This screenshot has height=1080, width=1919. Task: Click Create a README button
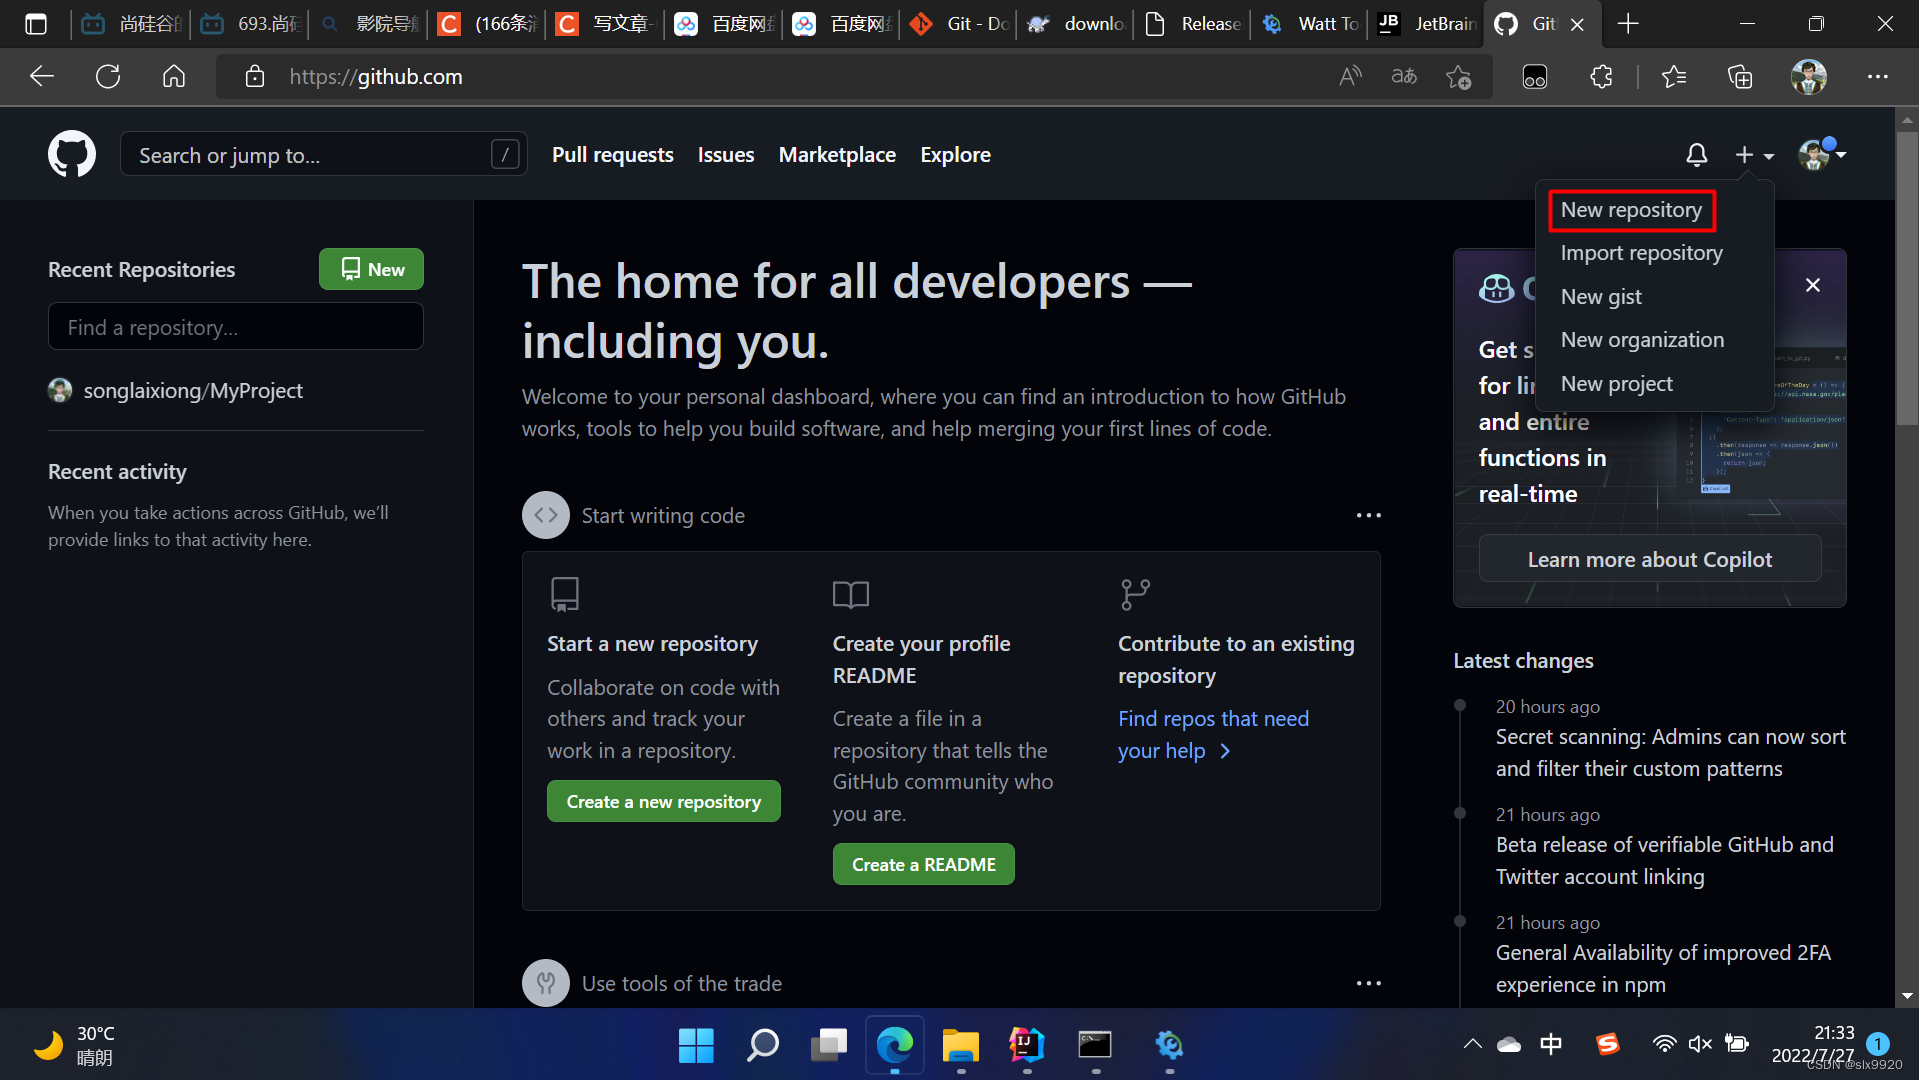923,865
